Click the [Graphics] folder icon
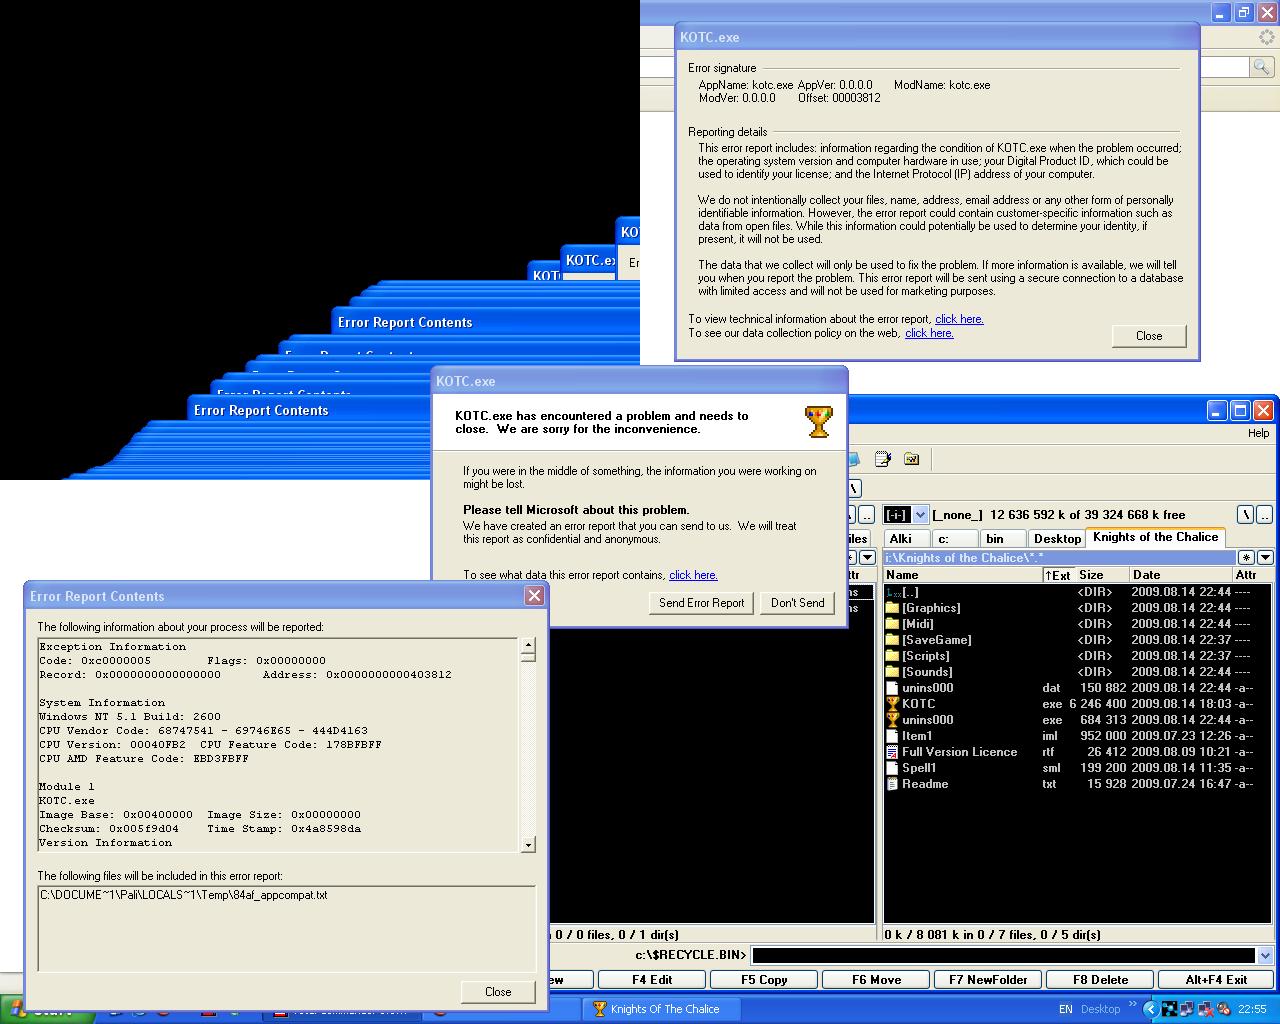This screenshot has height=1024, width=1280. (893, 608)
